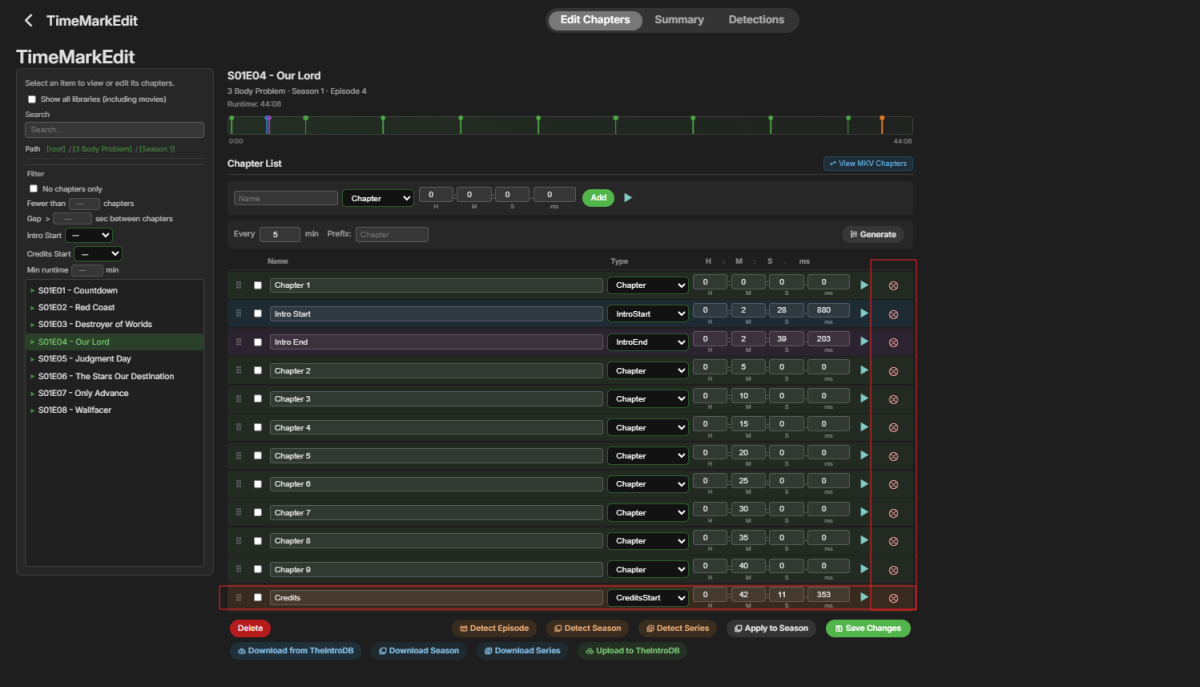Play from the Intro End timestamp
Viewport: 1200px width, 687px height.
point(865,342)
